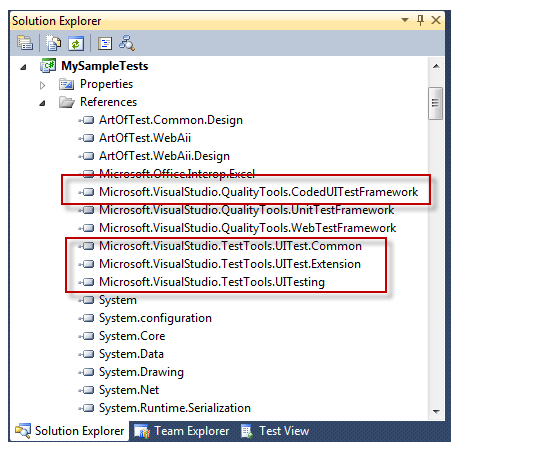
Task: Click the System.Data reference icon
Action: [x=86, y=354]
